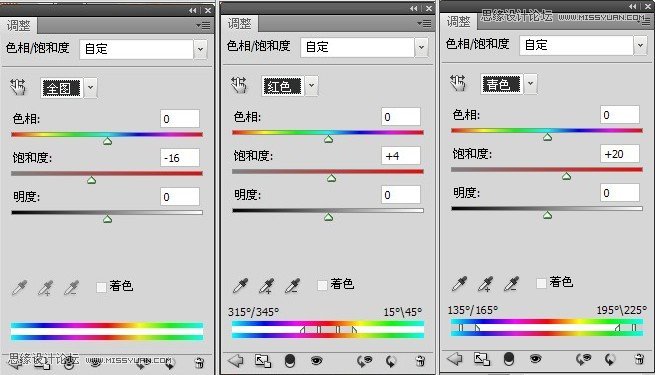Click saturation field showing -16

pos(180,158)
